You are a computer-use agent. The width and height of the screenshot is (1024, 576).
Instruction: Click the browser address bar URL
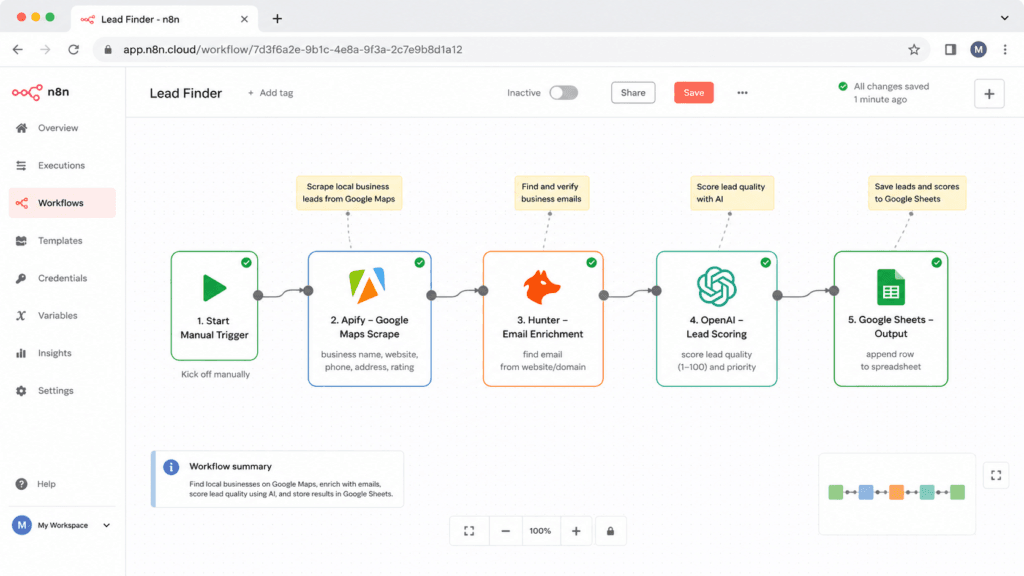point(293,50)
